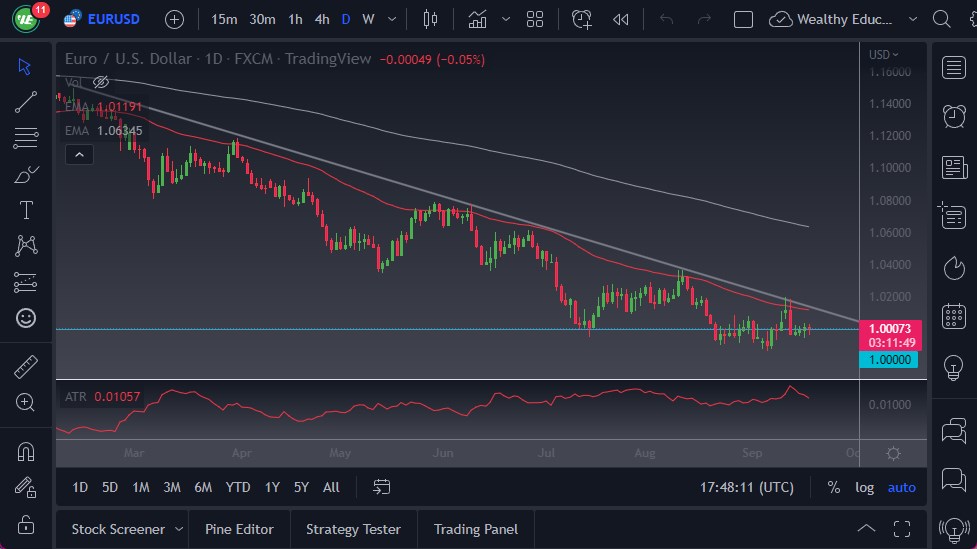Switch to the Pine Editor tab
The width and height of the screenshot is (977, 549).
coord(239,529)
